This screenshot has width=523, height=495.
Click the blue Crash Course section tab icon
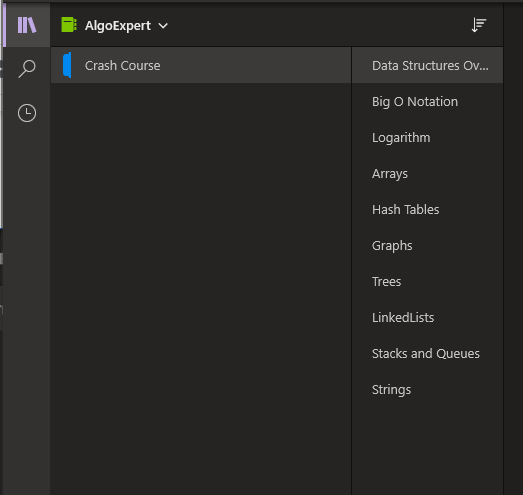pyautogui.click(x=67, y=65)
